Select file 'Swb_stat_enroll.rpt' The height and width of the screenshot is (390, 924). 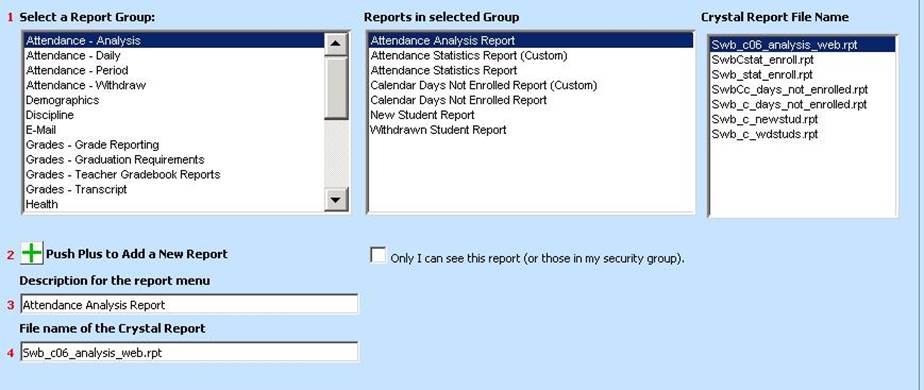tap(803, 74)
